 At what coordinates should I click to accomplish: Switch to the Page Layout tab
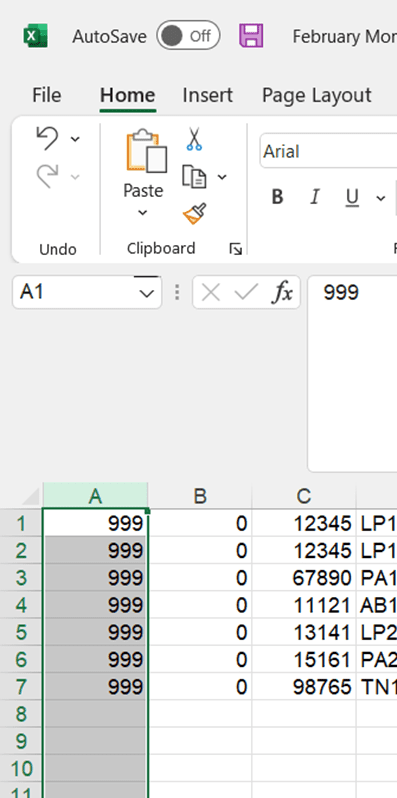pos(317,95)
